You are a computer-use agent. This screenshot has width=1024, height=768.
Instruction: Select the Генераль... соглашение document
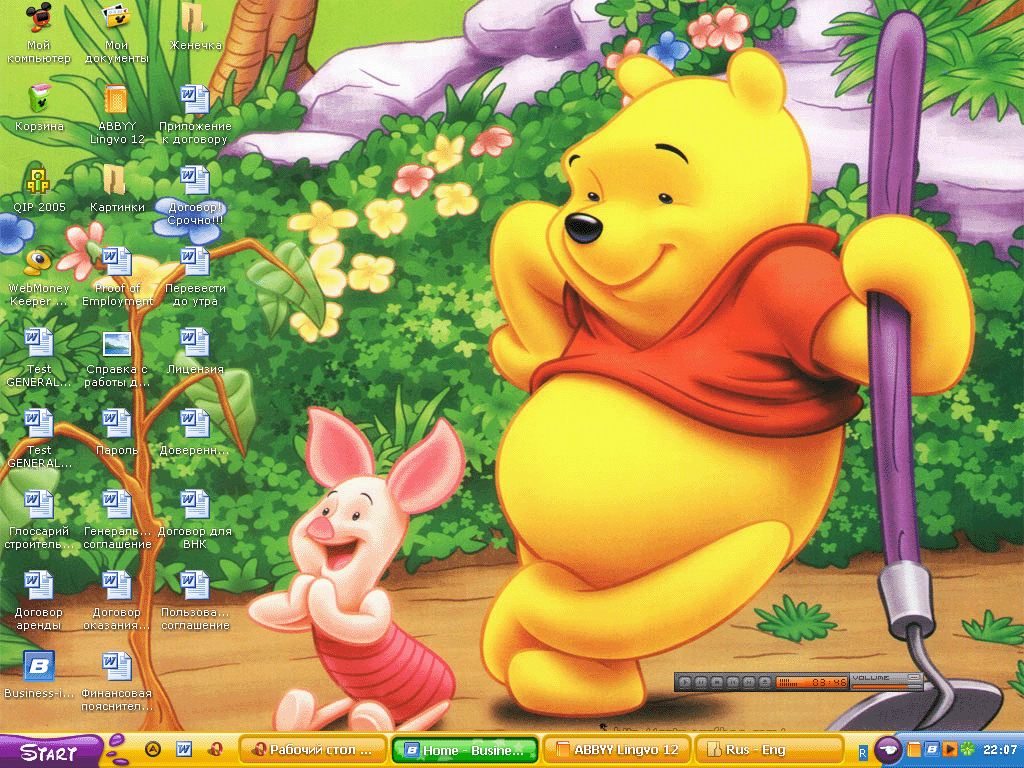(116, 519)
